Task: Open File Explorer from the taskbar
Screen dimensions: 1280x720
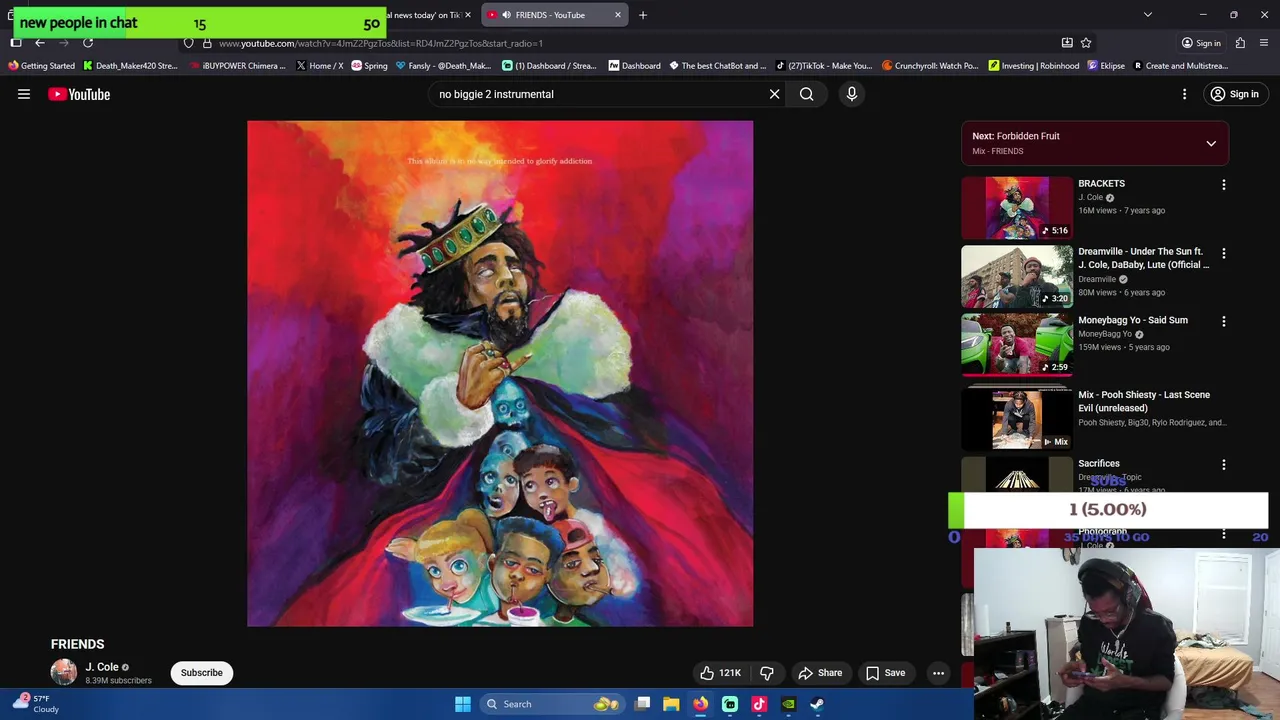Action: coord(671,704)
